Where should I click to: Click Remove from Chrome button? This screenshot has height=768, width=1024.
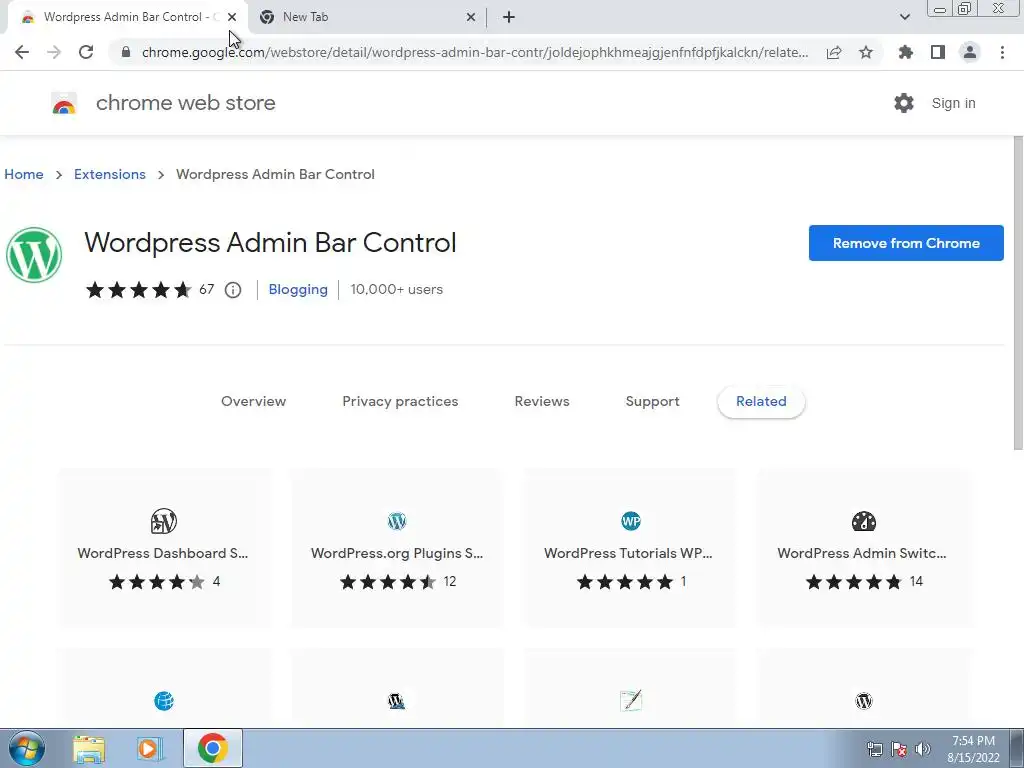906,243
